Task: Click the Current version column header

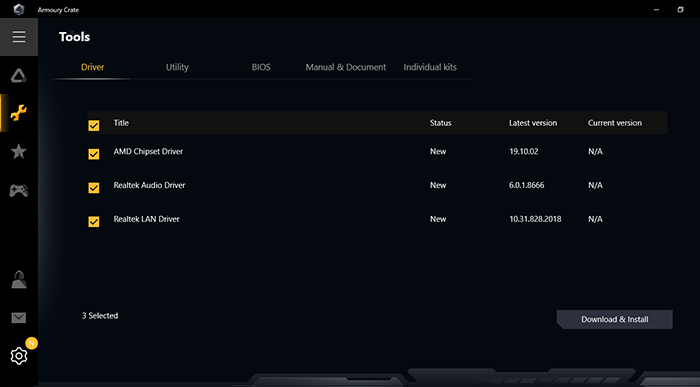Action: (x=615, y=123)
